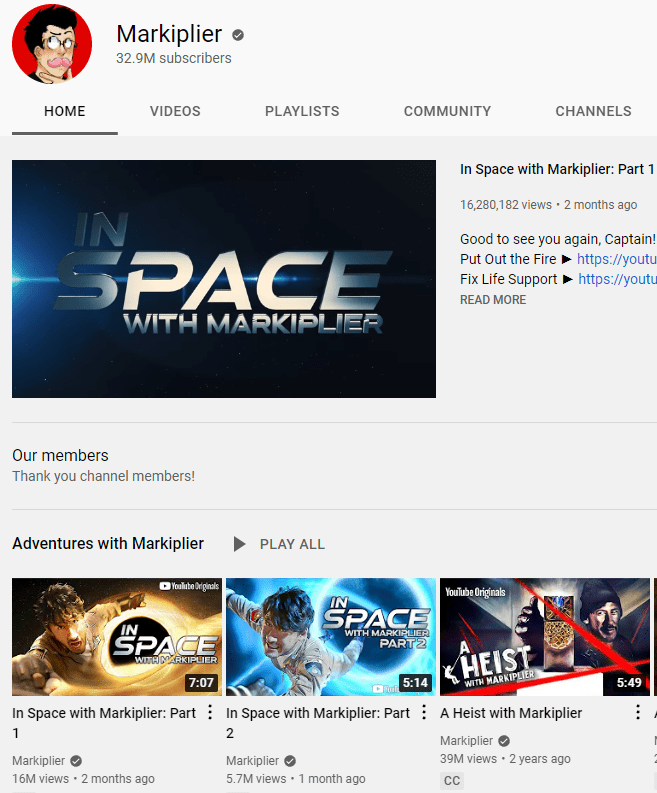Click the 32.9M subscribers count
657x793 pixels.
coord(173,58)
